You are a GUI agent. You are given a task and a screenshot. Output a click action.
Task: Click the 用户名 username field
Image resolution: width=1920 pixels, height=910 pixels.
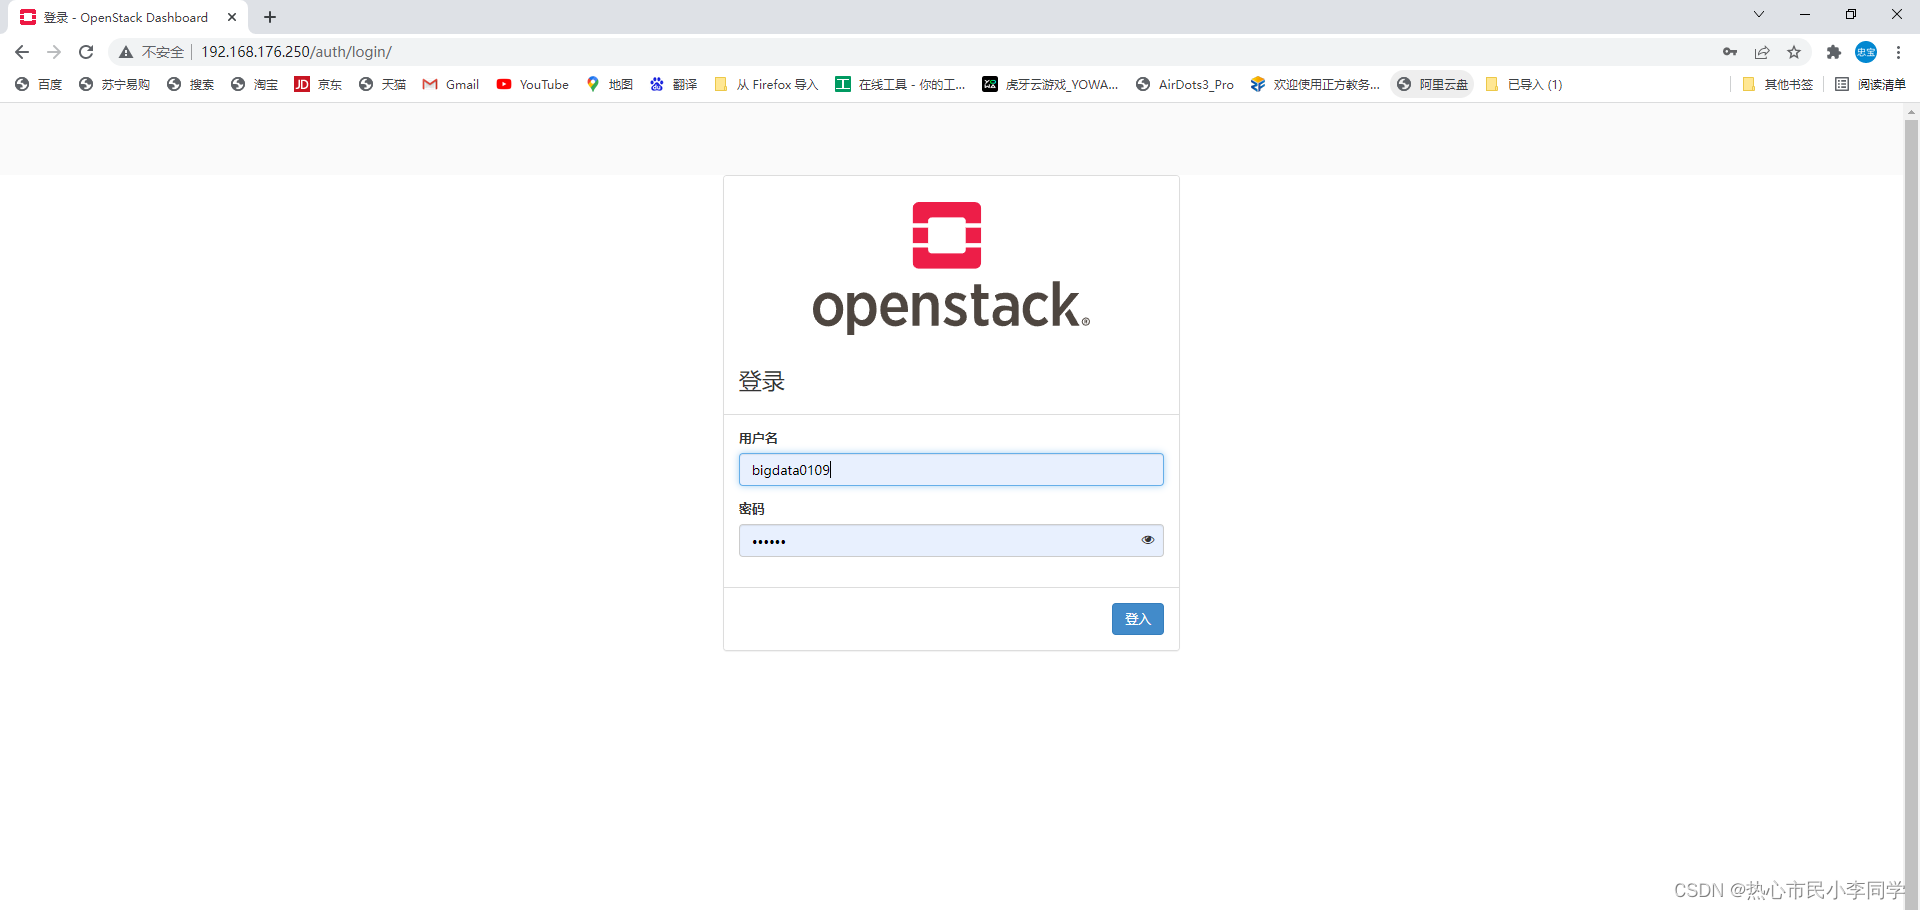(951, 470)
